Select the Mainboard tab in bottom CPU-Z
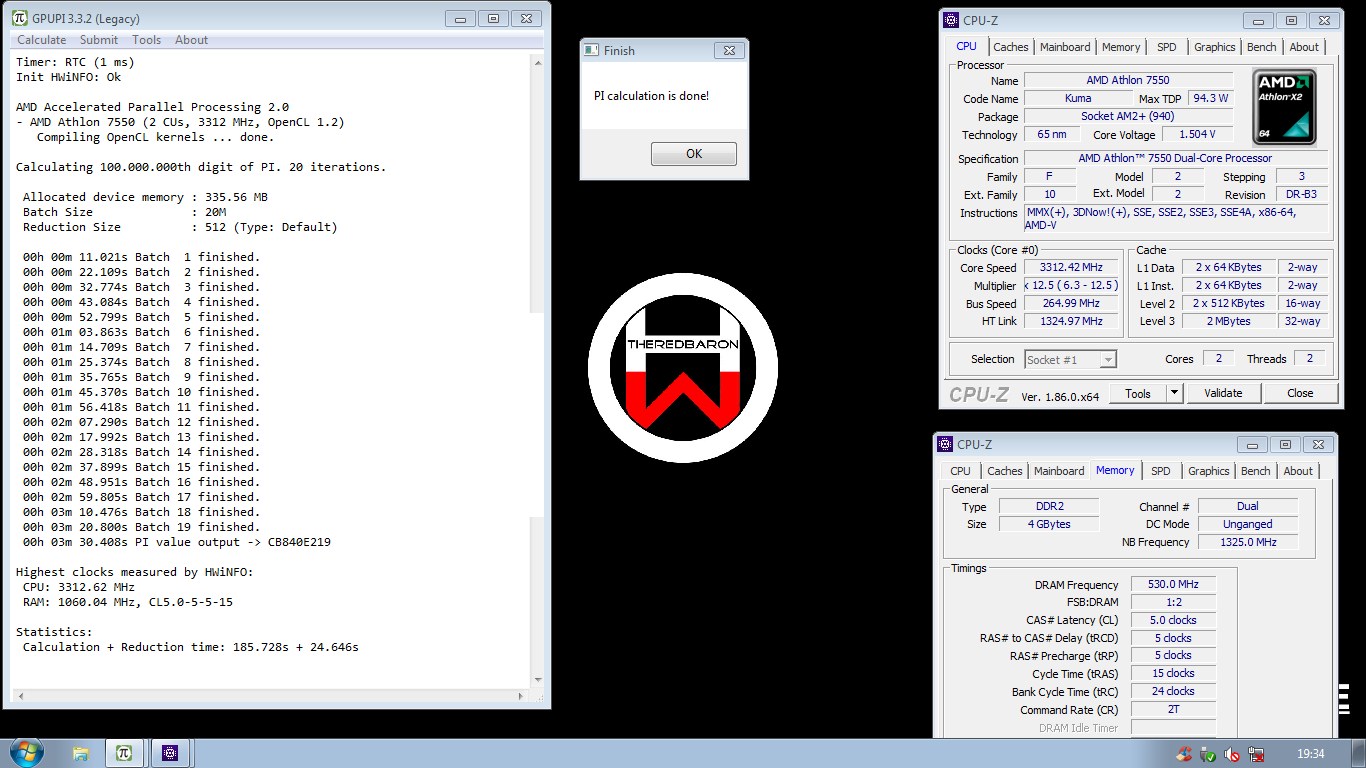 [x=1059, y=471]
